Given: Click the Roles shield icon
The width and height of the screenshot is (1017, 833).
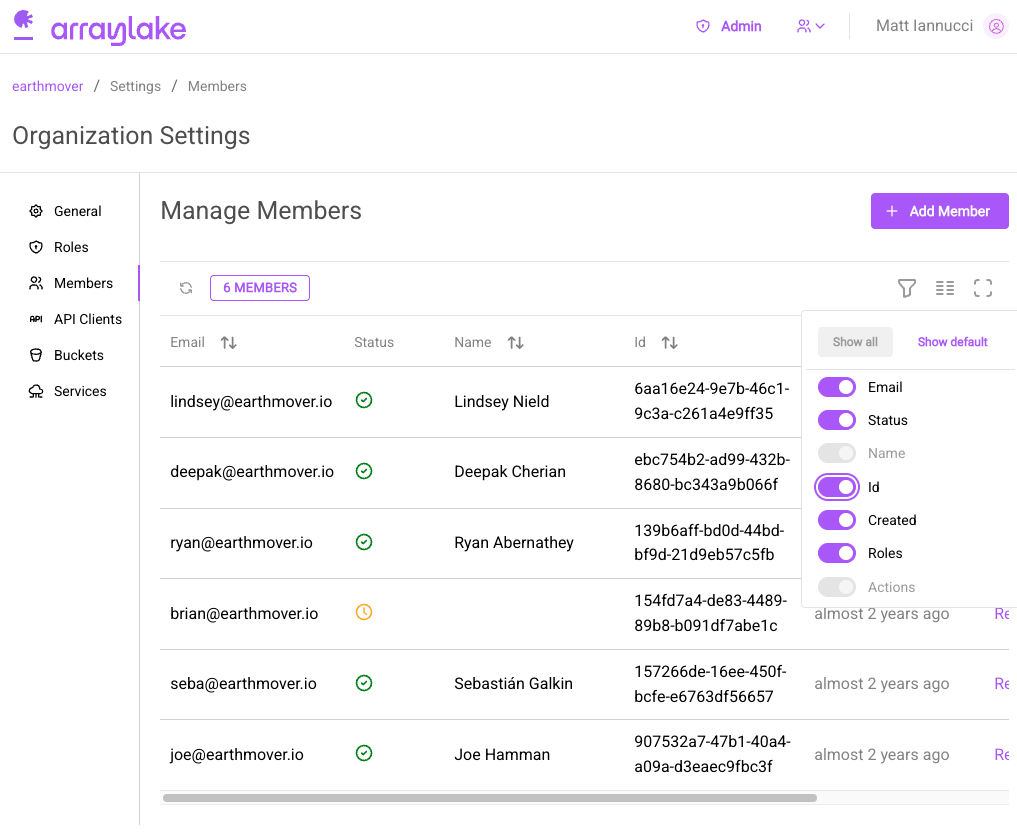Looking at the screenshot, I should [36, 247].
